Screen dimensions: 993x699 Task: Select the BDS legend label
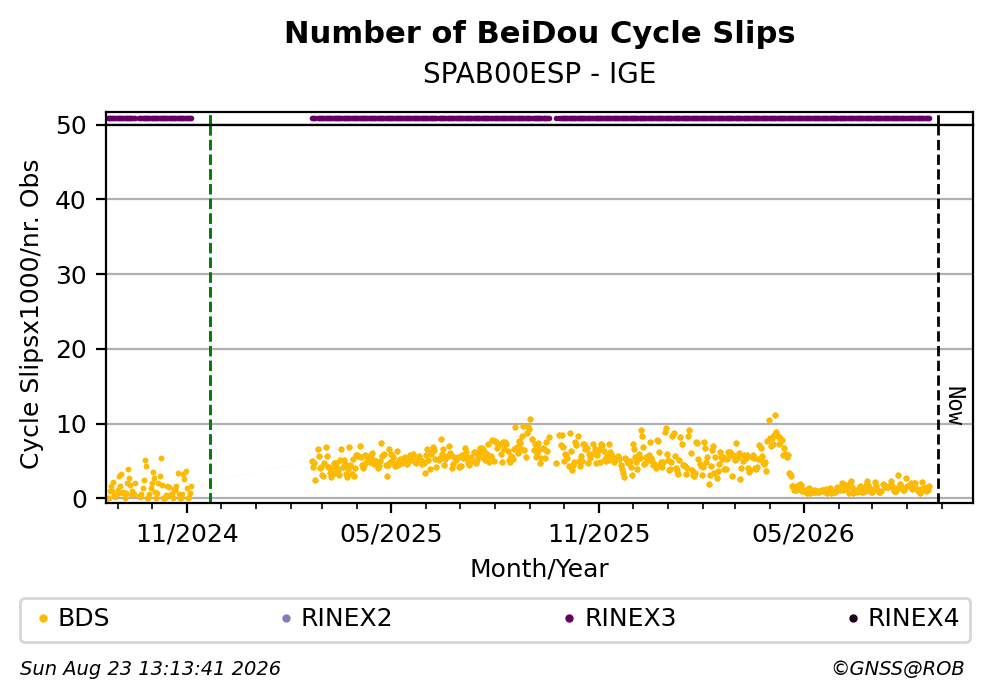[x=84, y=618]
